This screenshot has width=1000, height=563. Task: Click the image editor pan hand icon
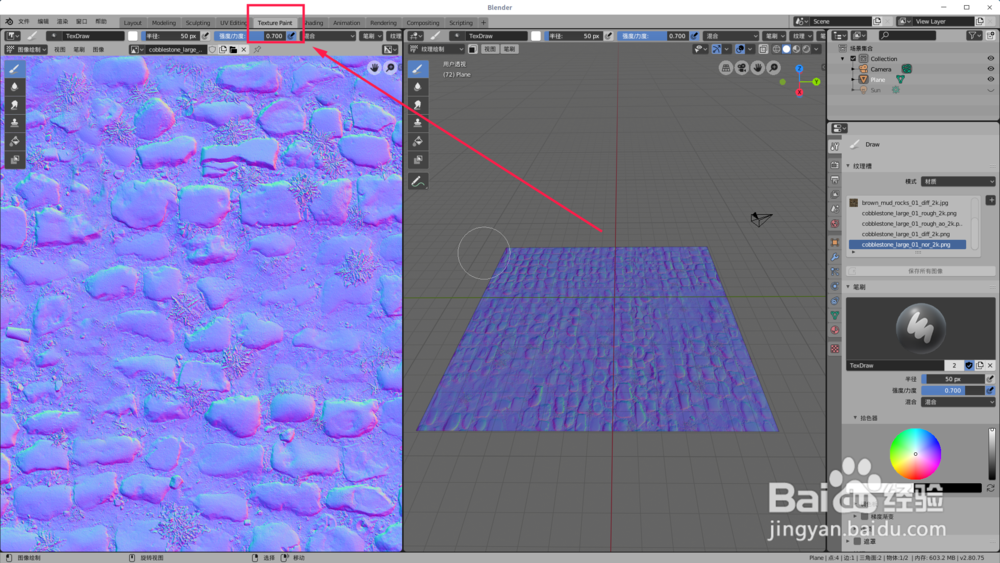374,68
